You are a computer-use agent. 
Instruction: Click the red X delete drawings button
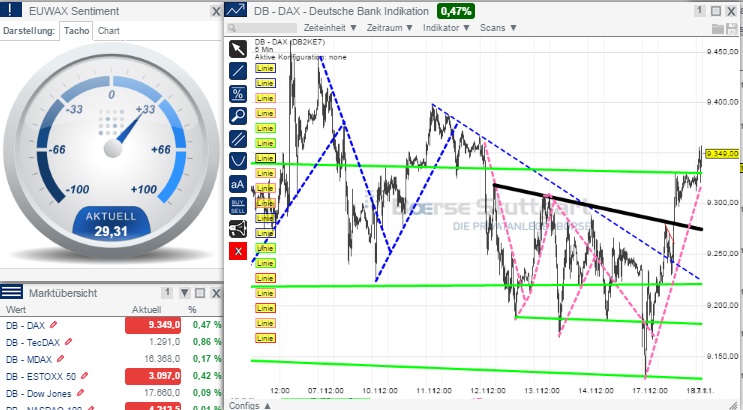coord(238,251)
